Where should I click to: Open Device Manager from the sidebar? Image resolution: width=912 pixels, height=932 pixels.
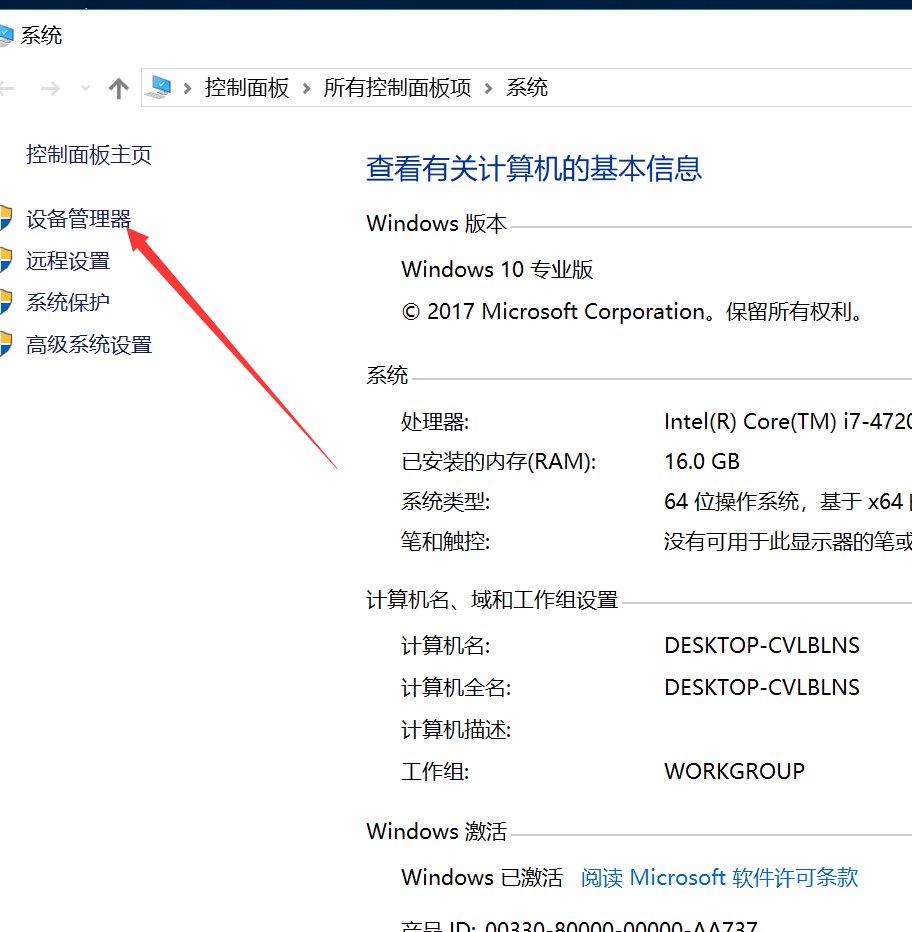coord(80,218)
